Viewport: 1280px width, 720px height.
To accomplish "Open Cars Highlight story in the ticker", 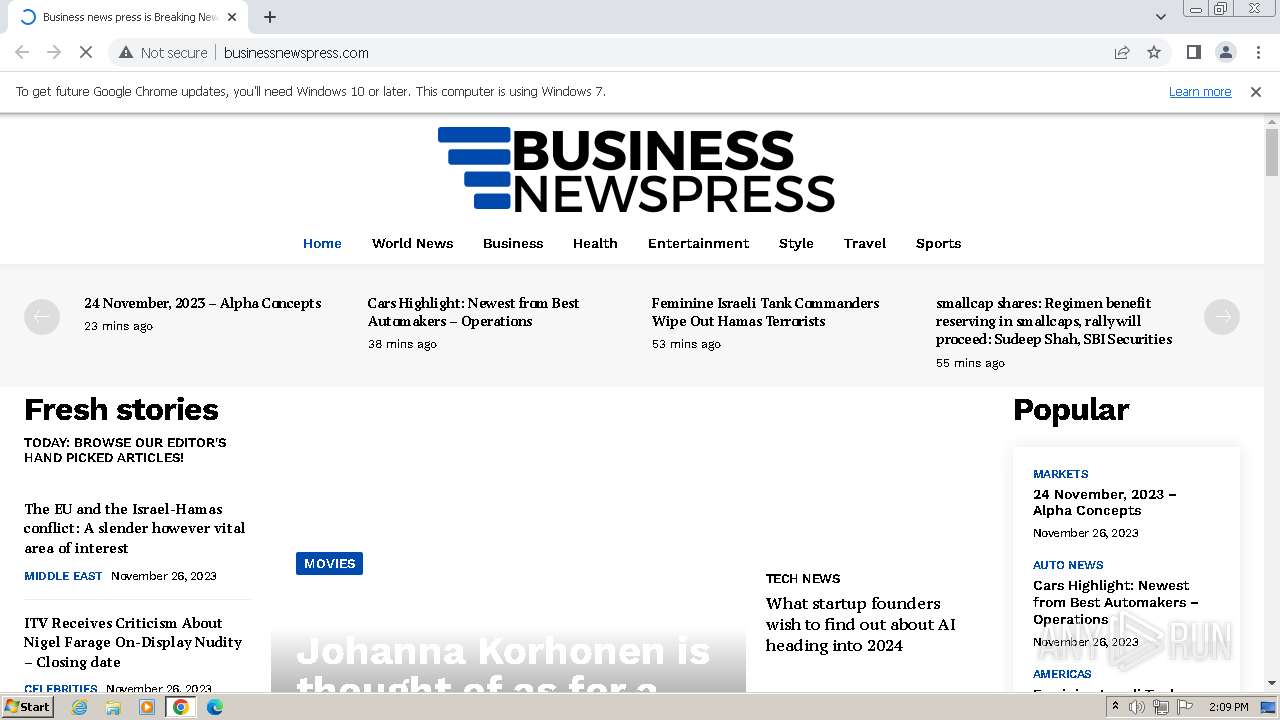I will pyautogui.click(x=473, y=312).
